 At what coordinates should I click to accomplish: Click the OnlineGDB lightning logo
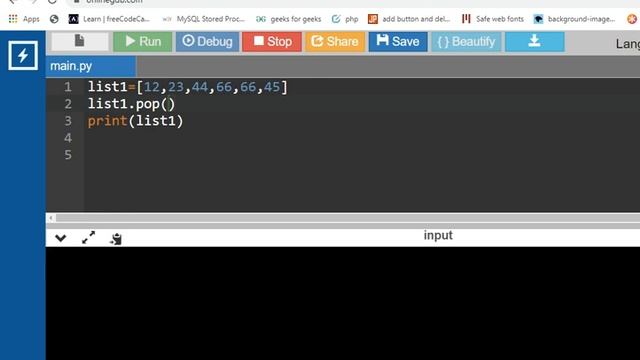[23, 55]
